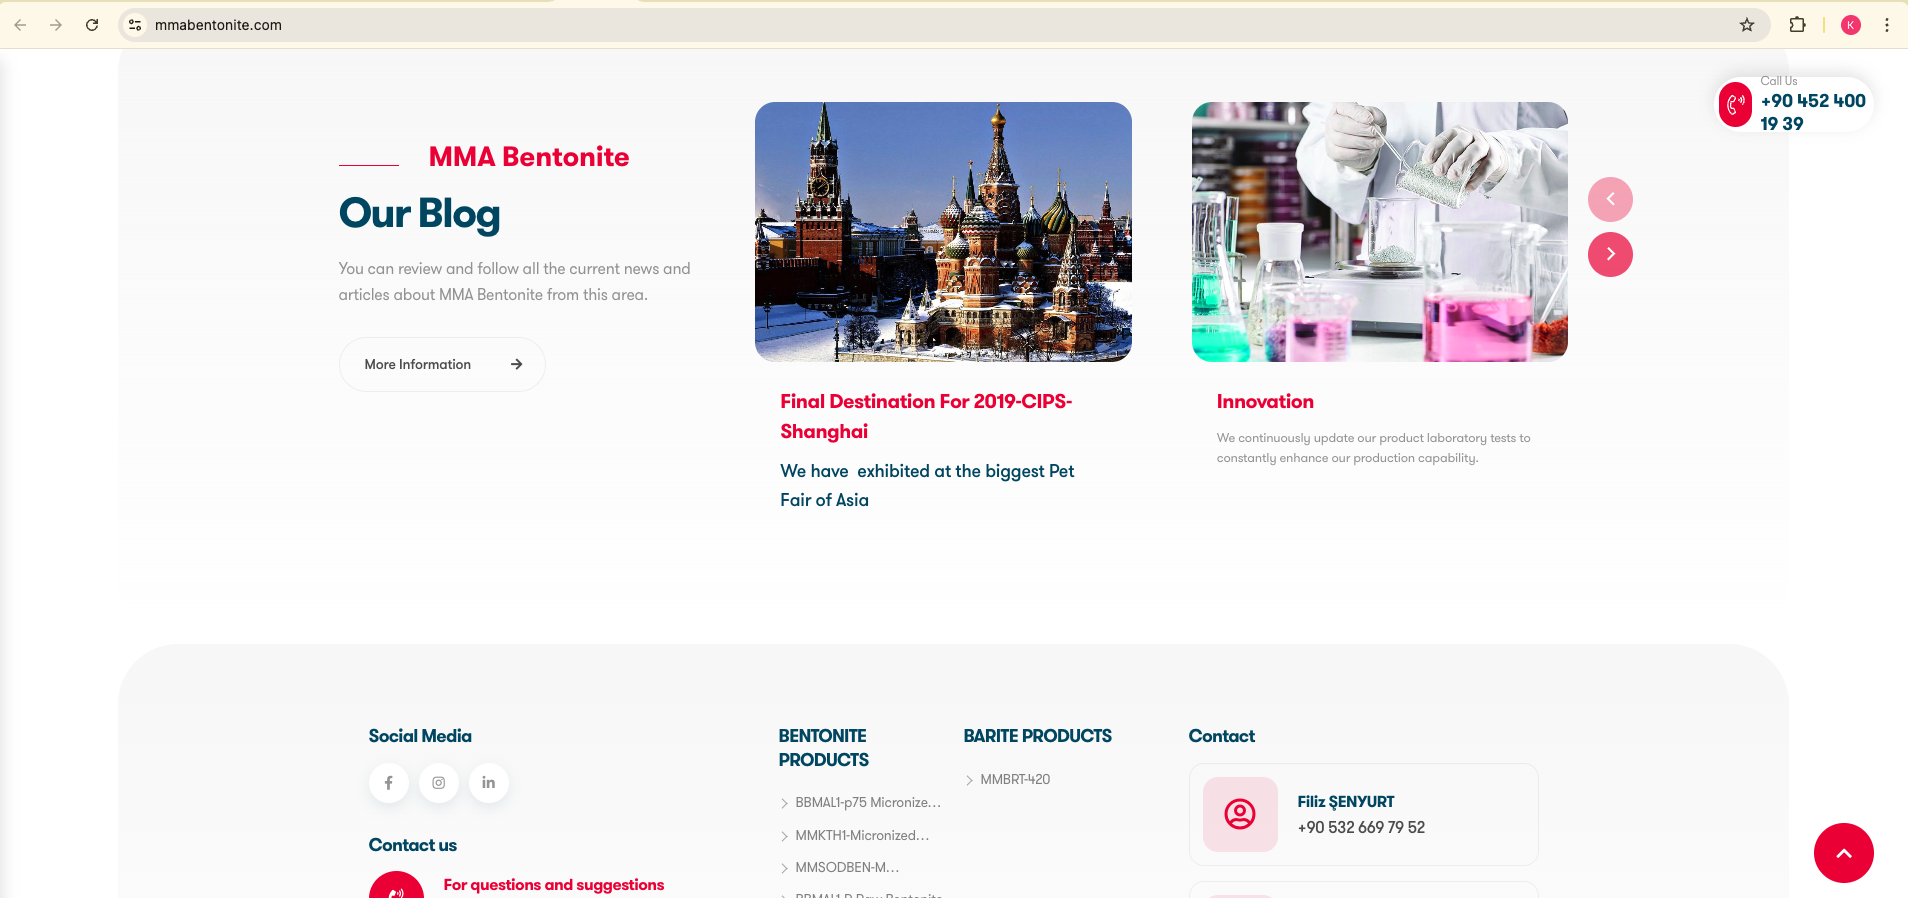Click the laboratory glassware blog thumbnail

coord(1380,232)
